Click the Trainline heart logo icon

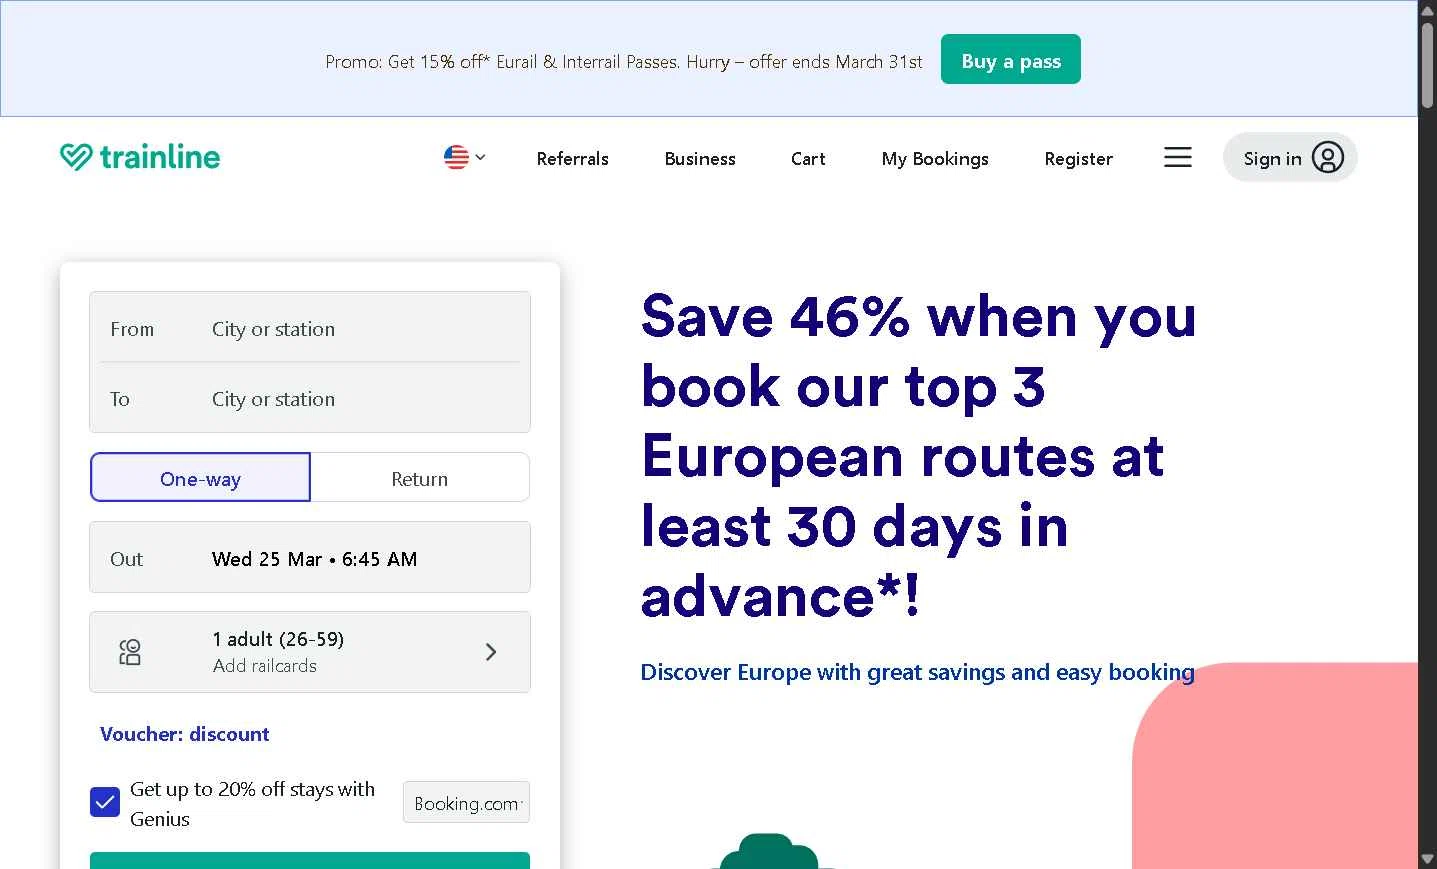(76, 157)
